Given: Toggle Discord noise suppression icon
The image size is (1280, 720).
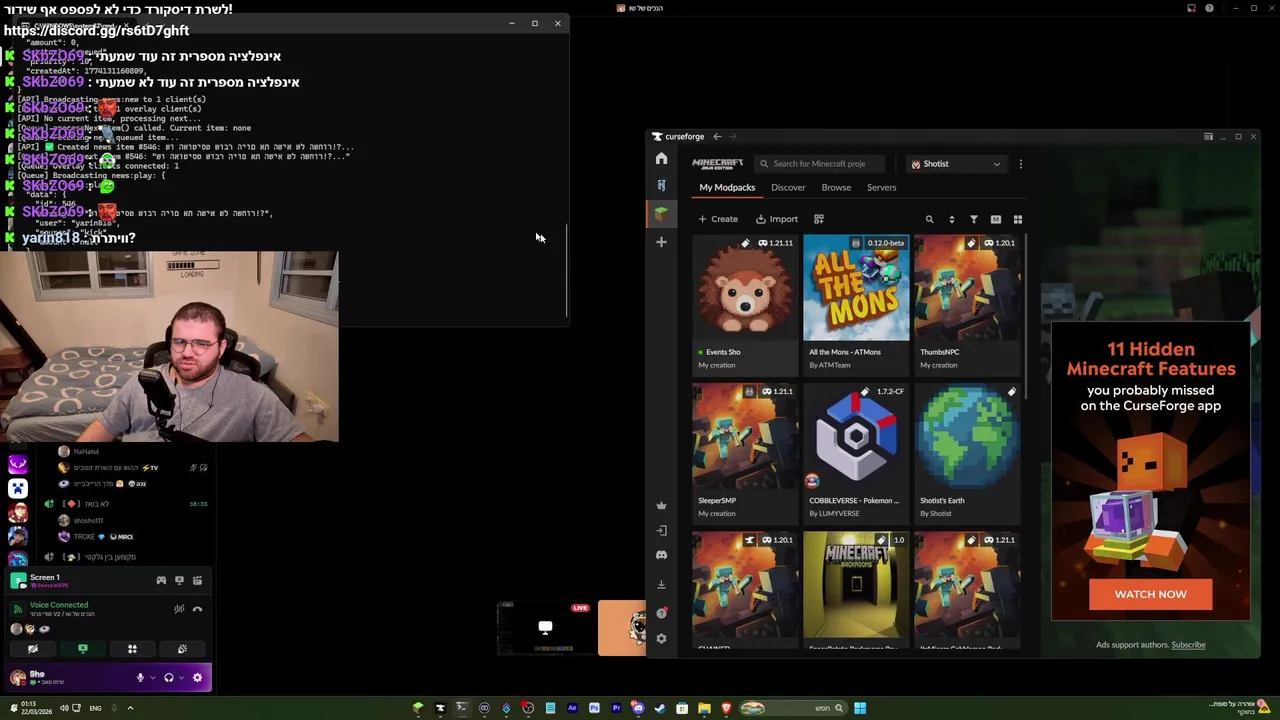Looking at the screenshot, I should pos(179,609).
